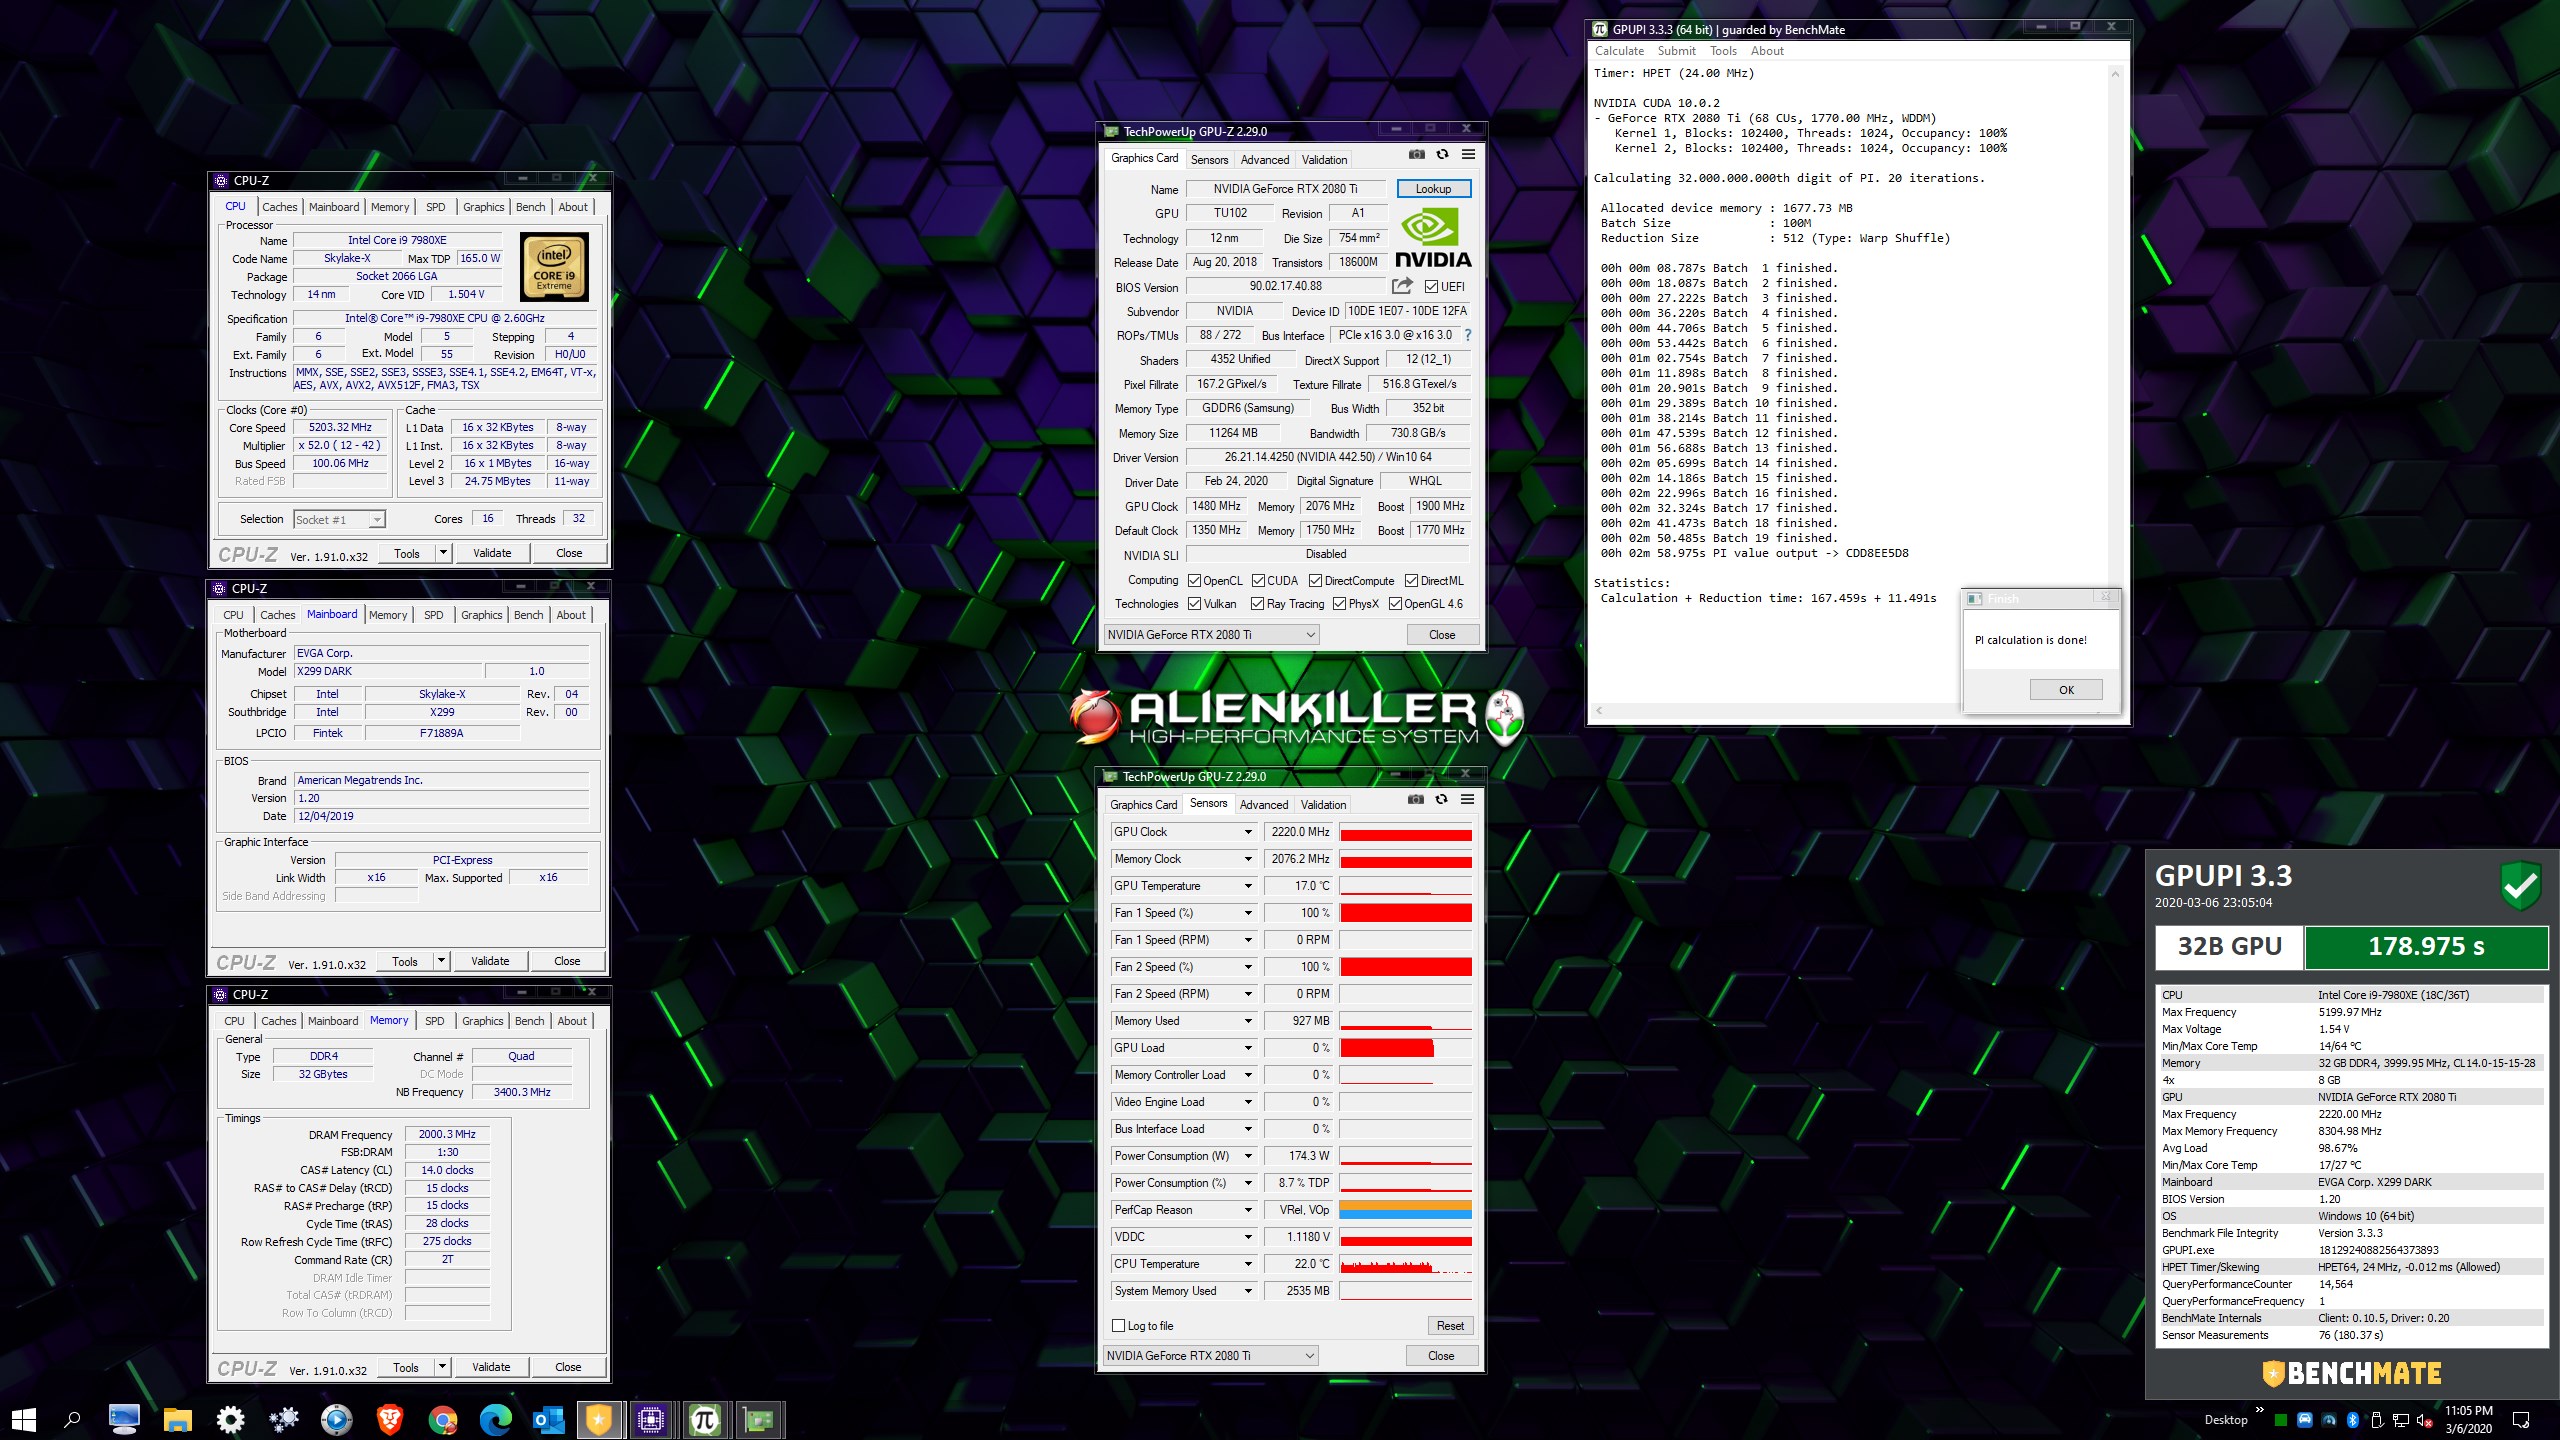Open the Tools menu in GPUPI
This screenshot has height=1440, width=2560.
point(1722,51)
